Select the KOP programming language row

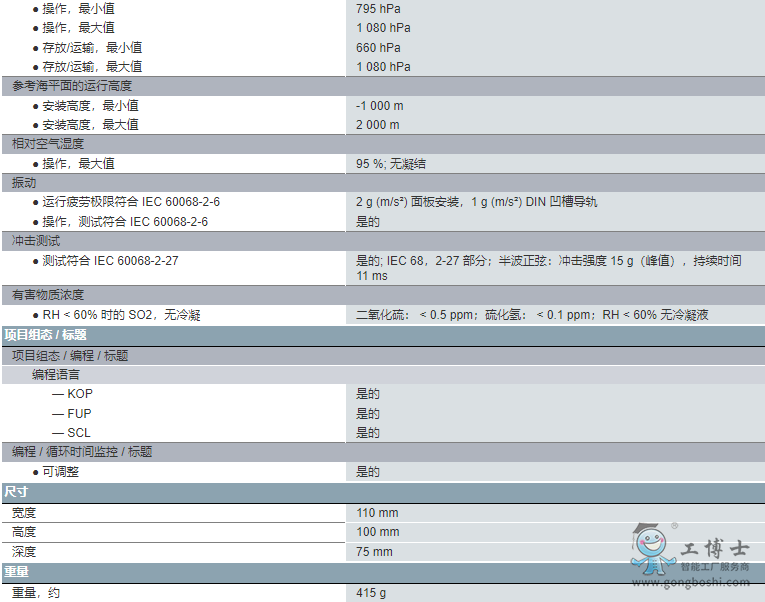[78, 394]
